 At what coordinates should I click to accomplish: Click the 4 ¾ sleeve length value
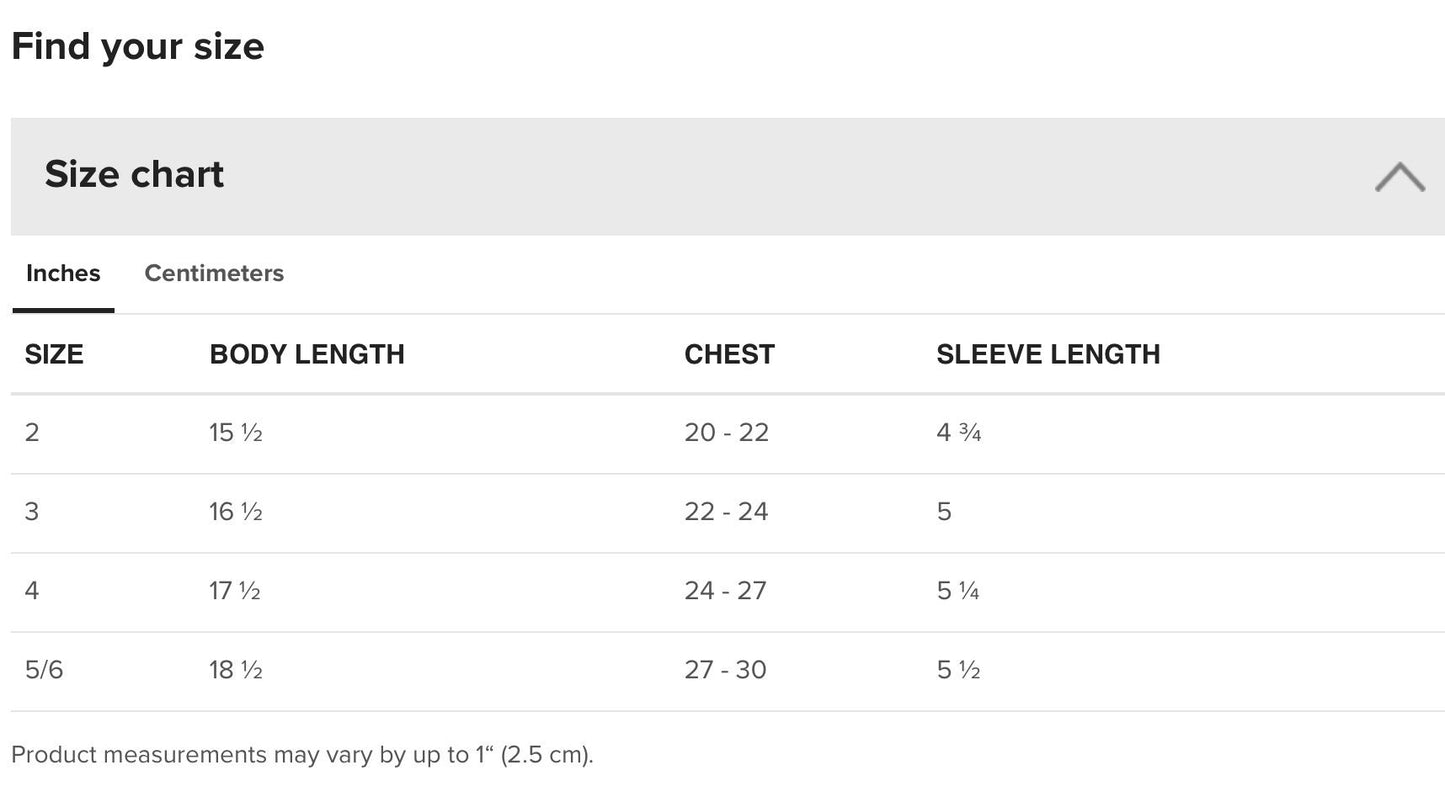click(959, 433)
